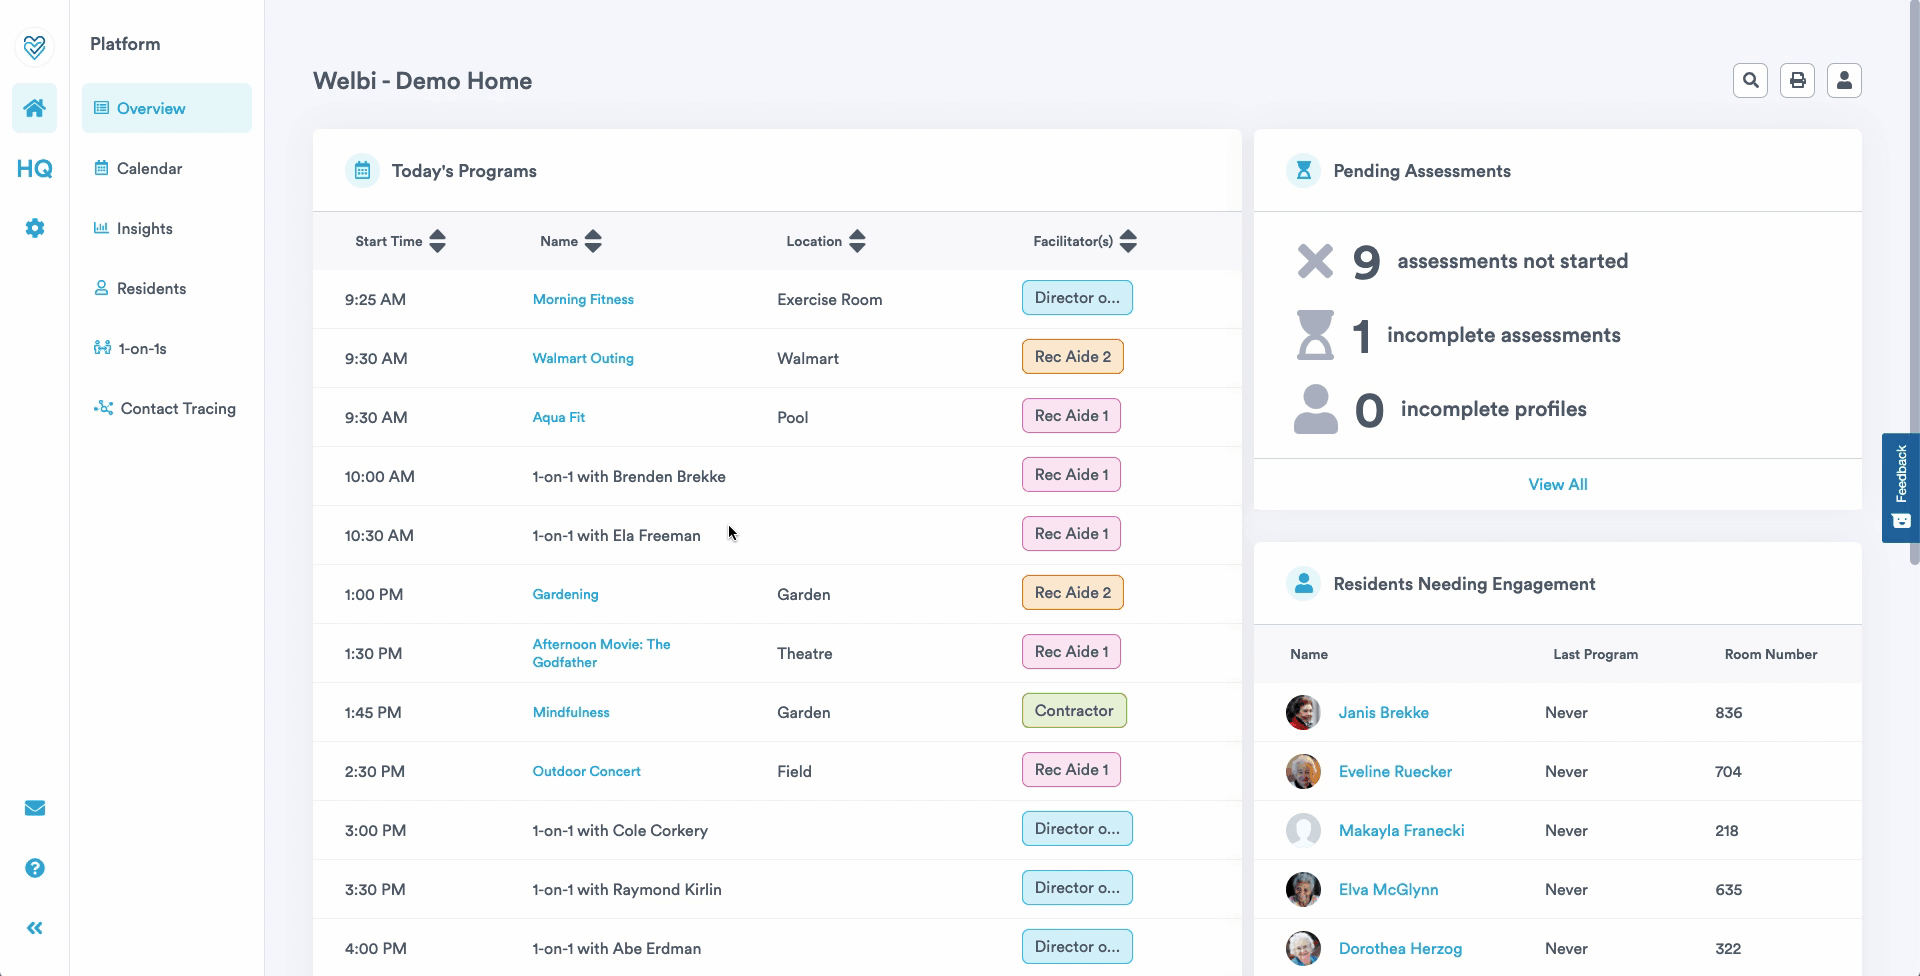Click Director tag on Morning Fitness row
Screen dimensions: 1920x976
[x=1077, y=298]
